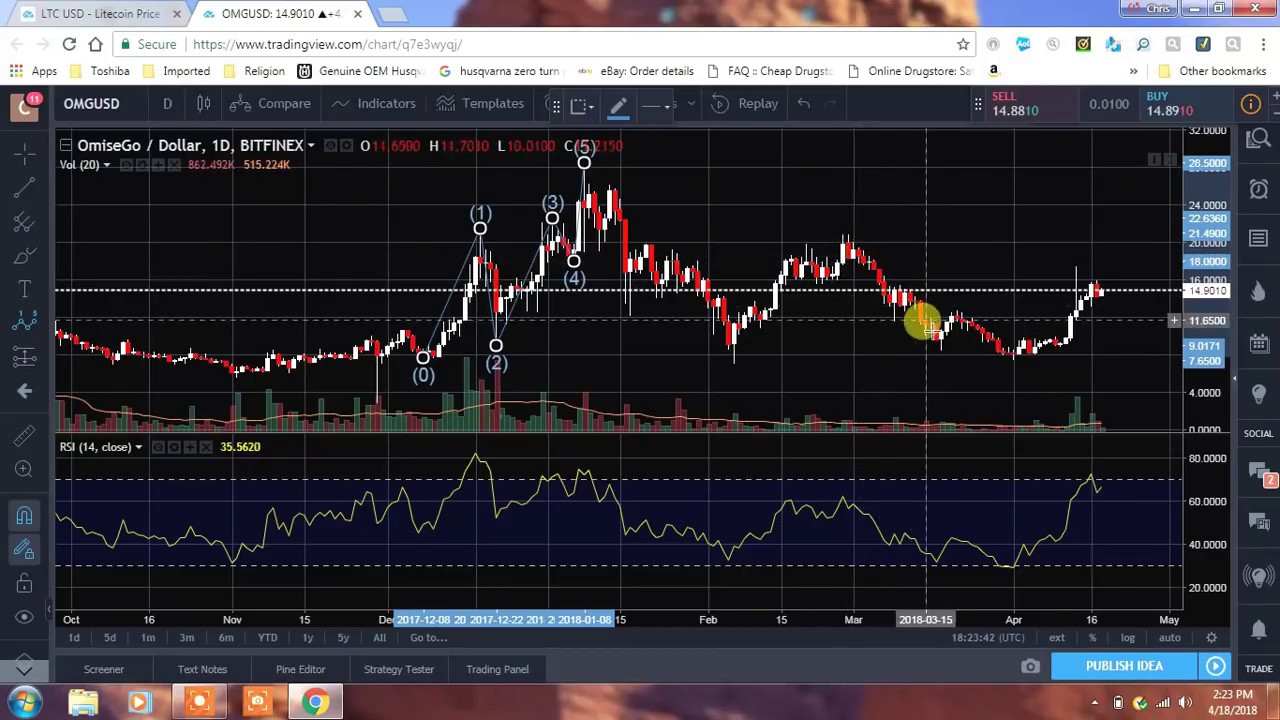
Task: Open the prediction and measurement tools
Action: 25,356
